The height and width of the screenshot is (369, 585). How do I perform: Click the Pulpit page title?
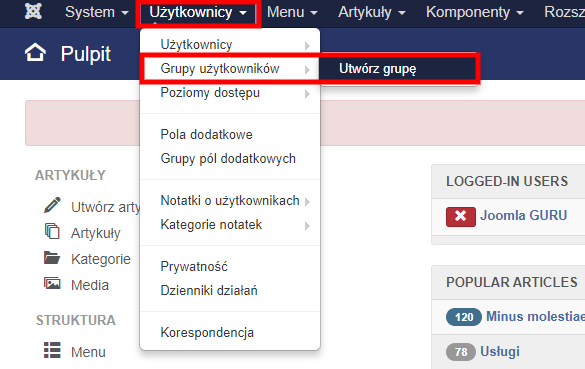(x=86, y=54)
